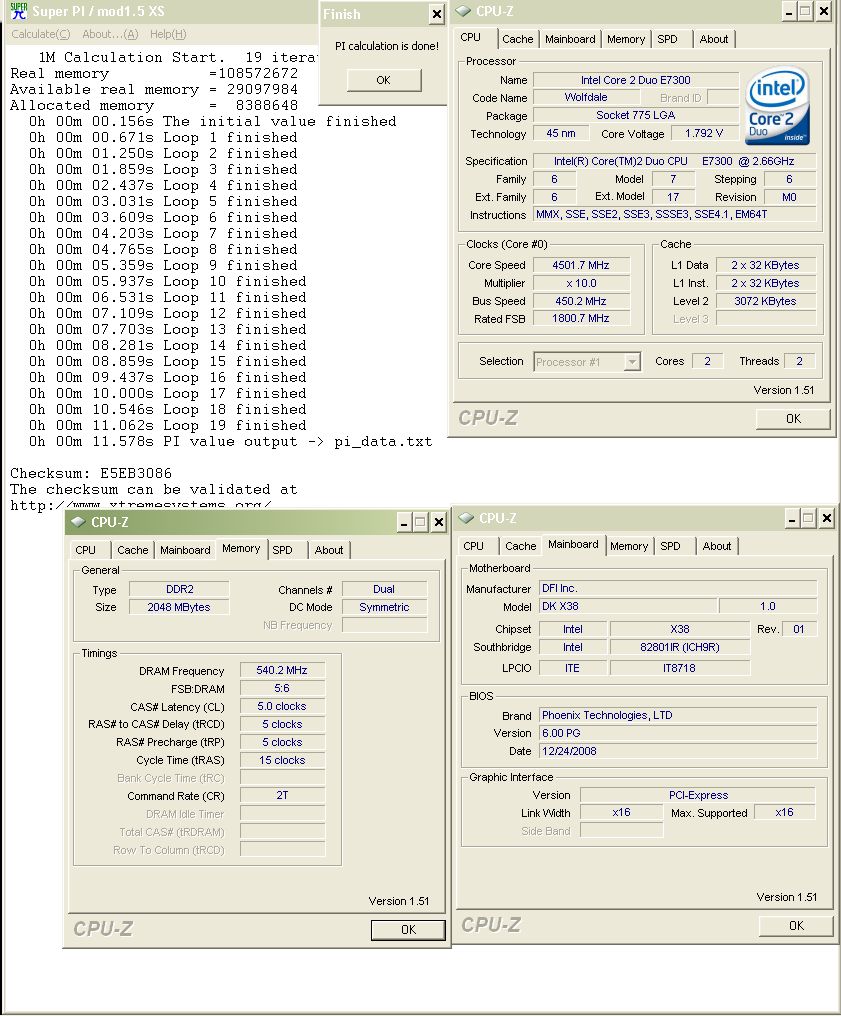Click the DRAM Frequency value 540.2 MHz
This screenshot has height=1017, width=841.
point(282,670)
